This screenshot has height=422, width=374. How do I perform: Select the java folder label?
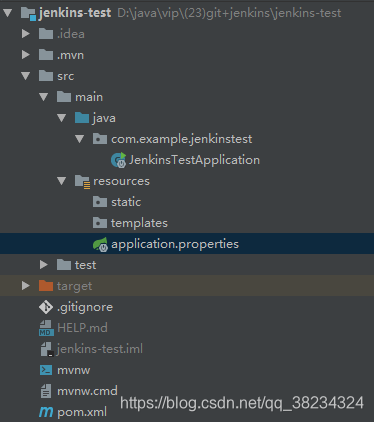tap(104, 118)
